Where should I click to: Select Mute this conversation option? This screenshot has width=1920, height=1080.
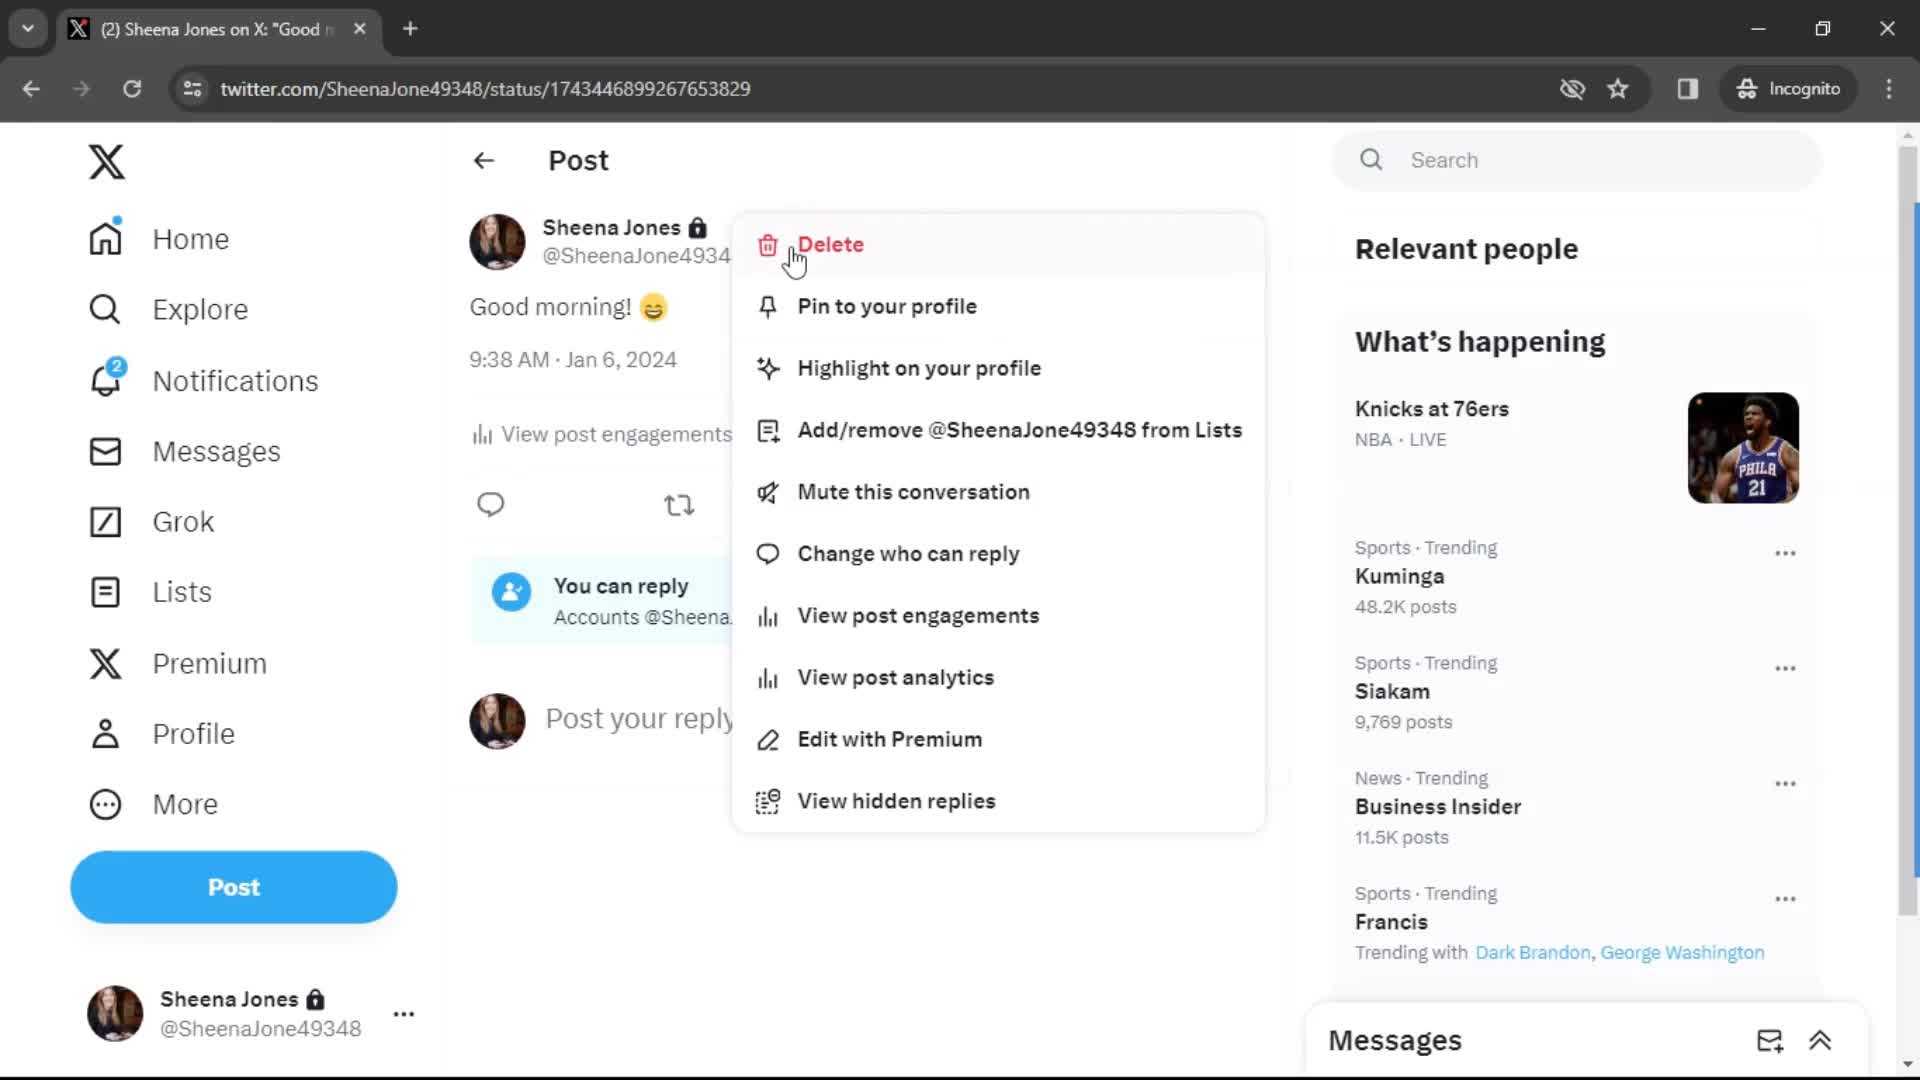click(x=915, y=492)
